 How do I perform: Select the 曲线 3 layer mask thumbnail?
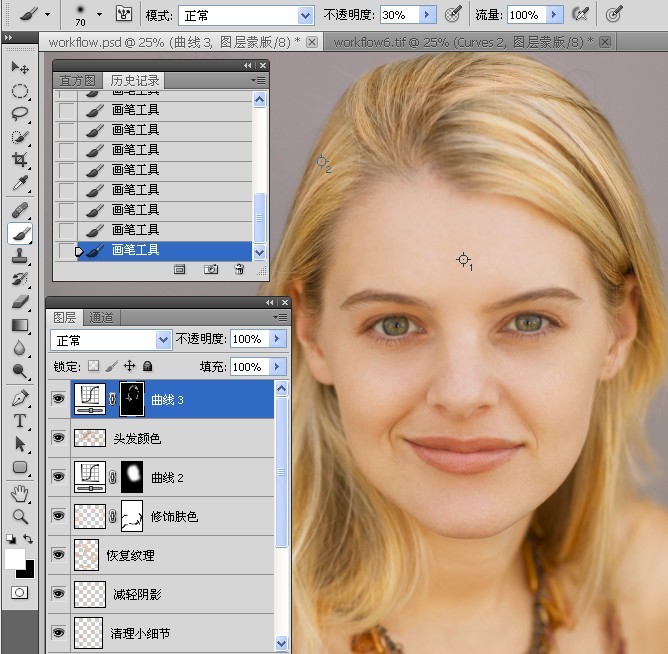[x=132, y=399]
